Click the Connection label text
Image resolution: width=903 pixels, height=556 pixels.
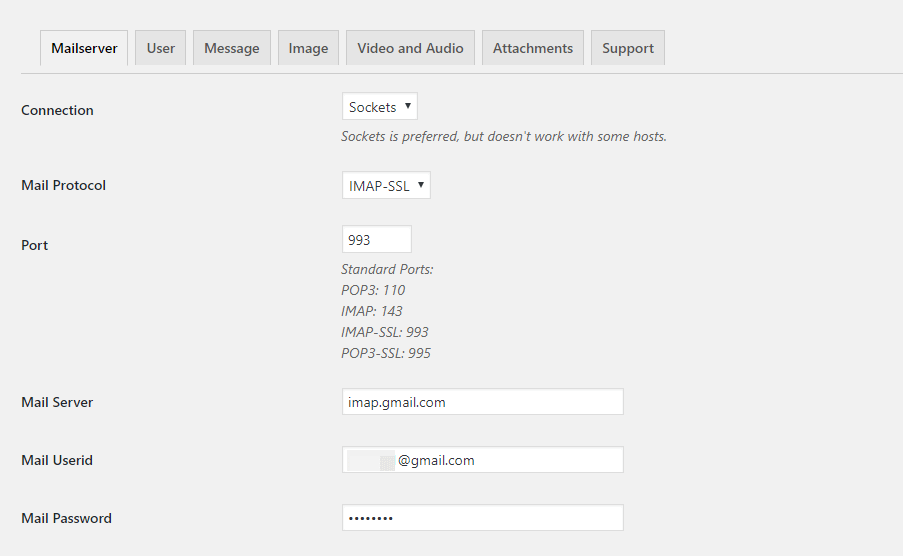(x=57, y=110)
